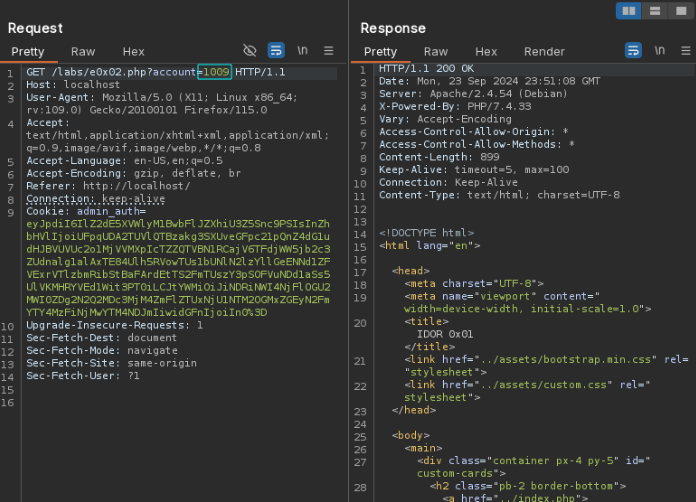Click 'IDOR 0x01' title text in response

(445, 334)
